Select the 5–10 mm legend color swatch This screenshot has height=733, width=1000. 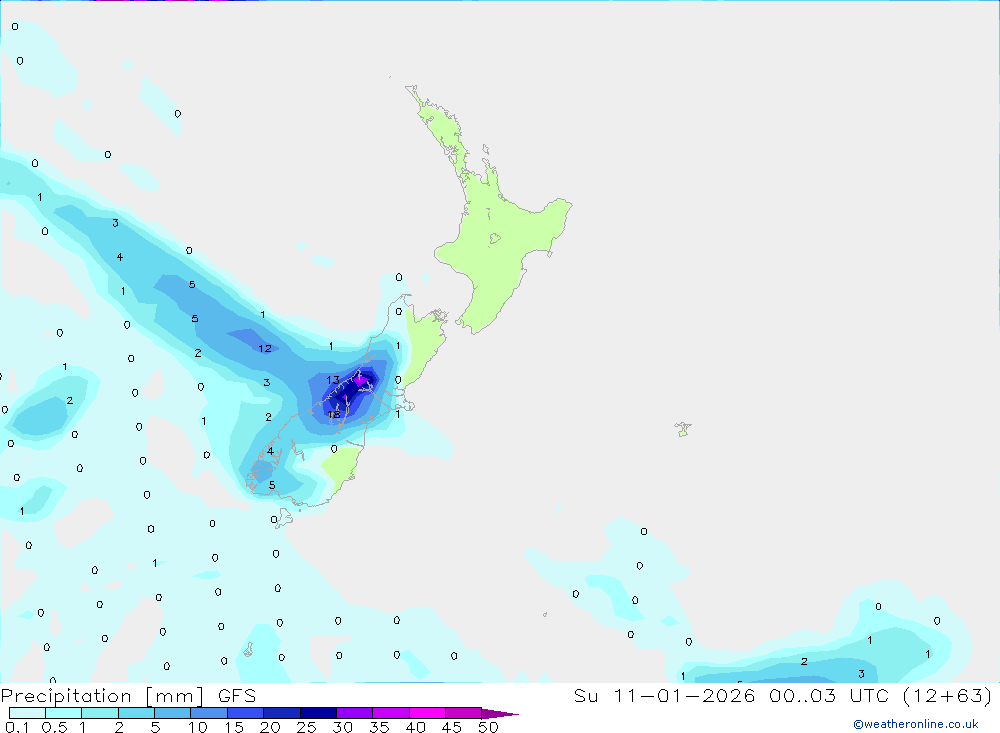(173, 713)
